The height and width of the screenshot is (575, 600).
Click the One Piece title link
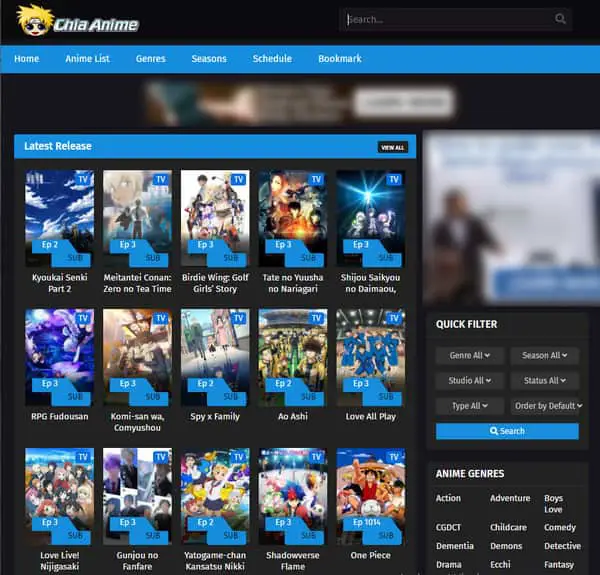[370, 555]
